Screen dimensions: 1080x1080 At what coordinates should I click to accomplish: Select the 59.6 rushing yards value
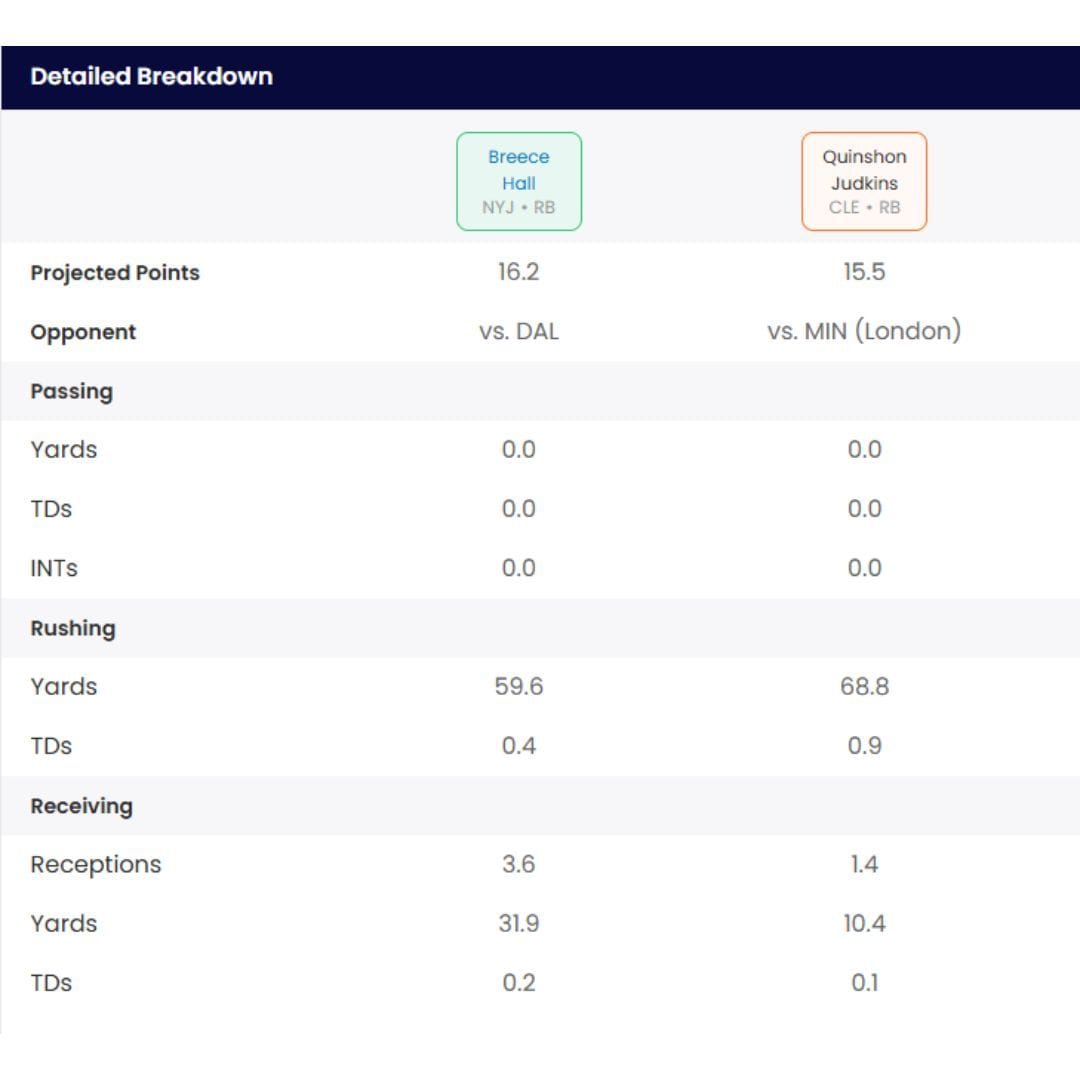point(518,686)
